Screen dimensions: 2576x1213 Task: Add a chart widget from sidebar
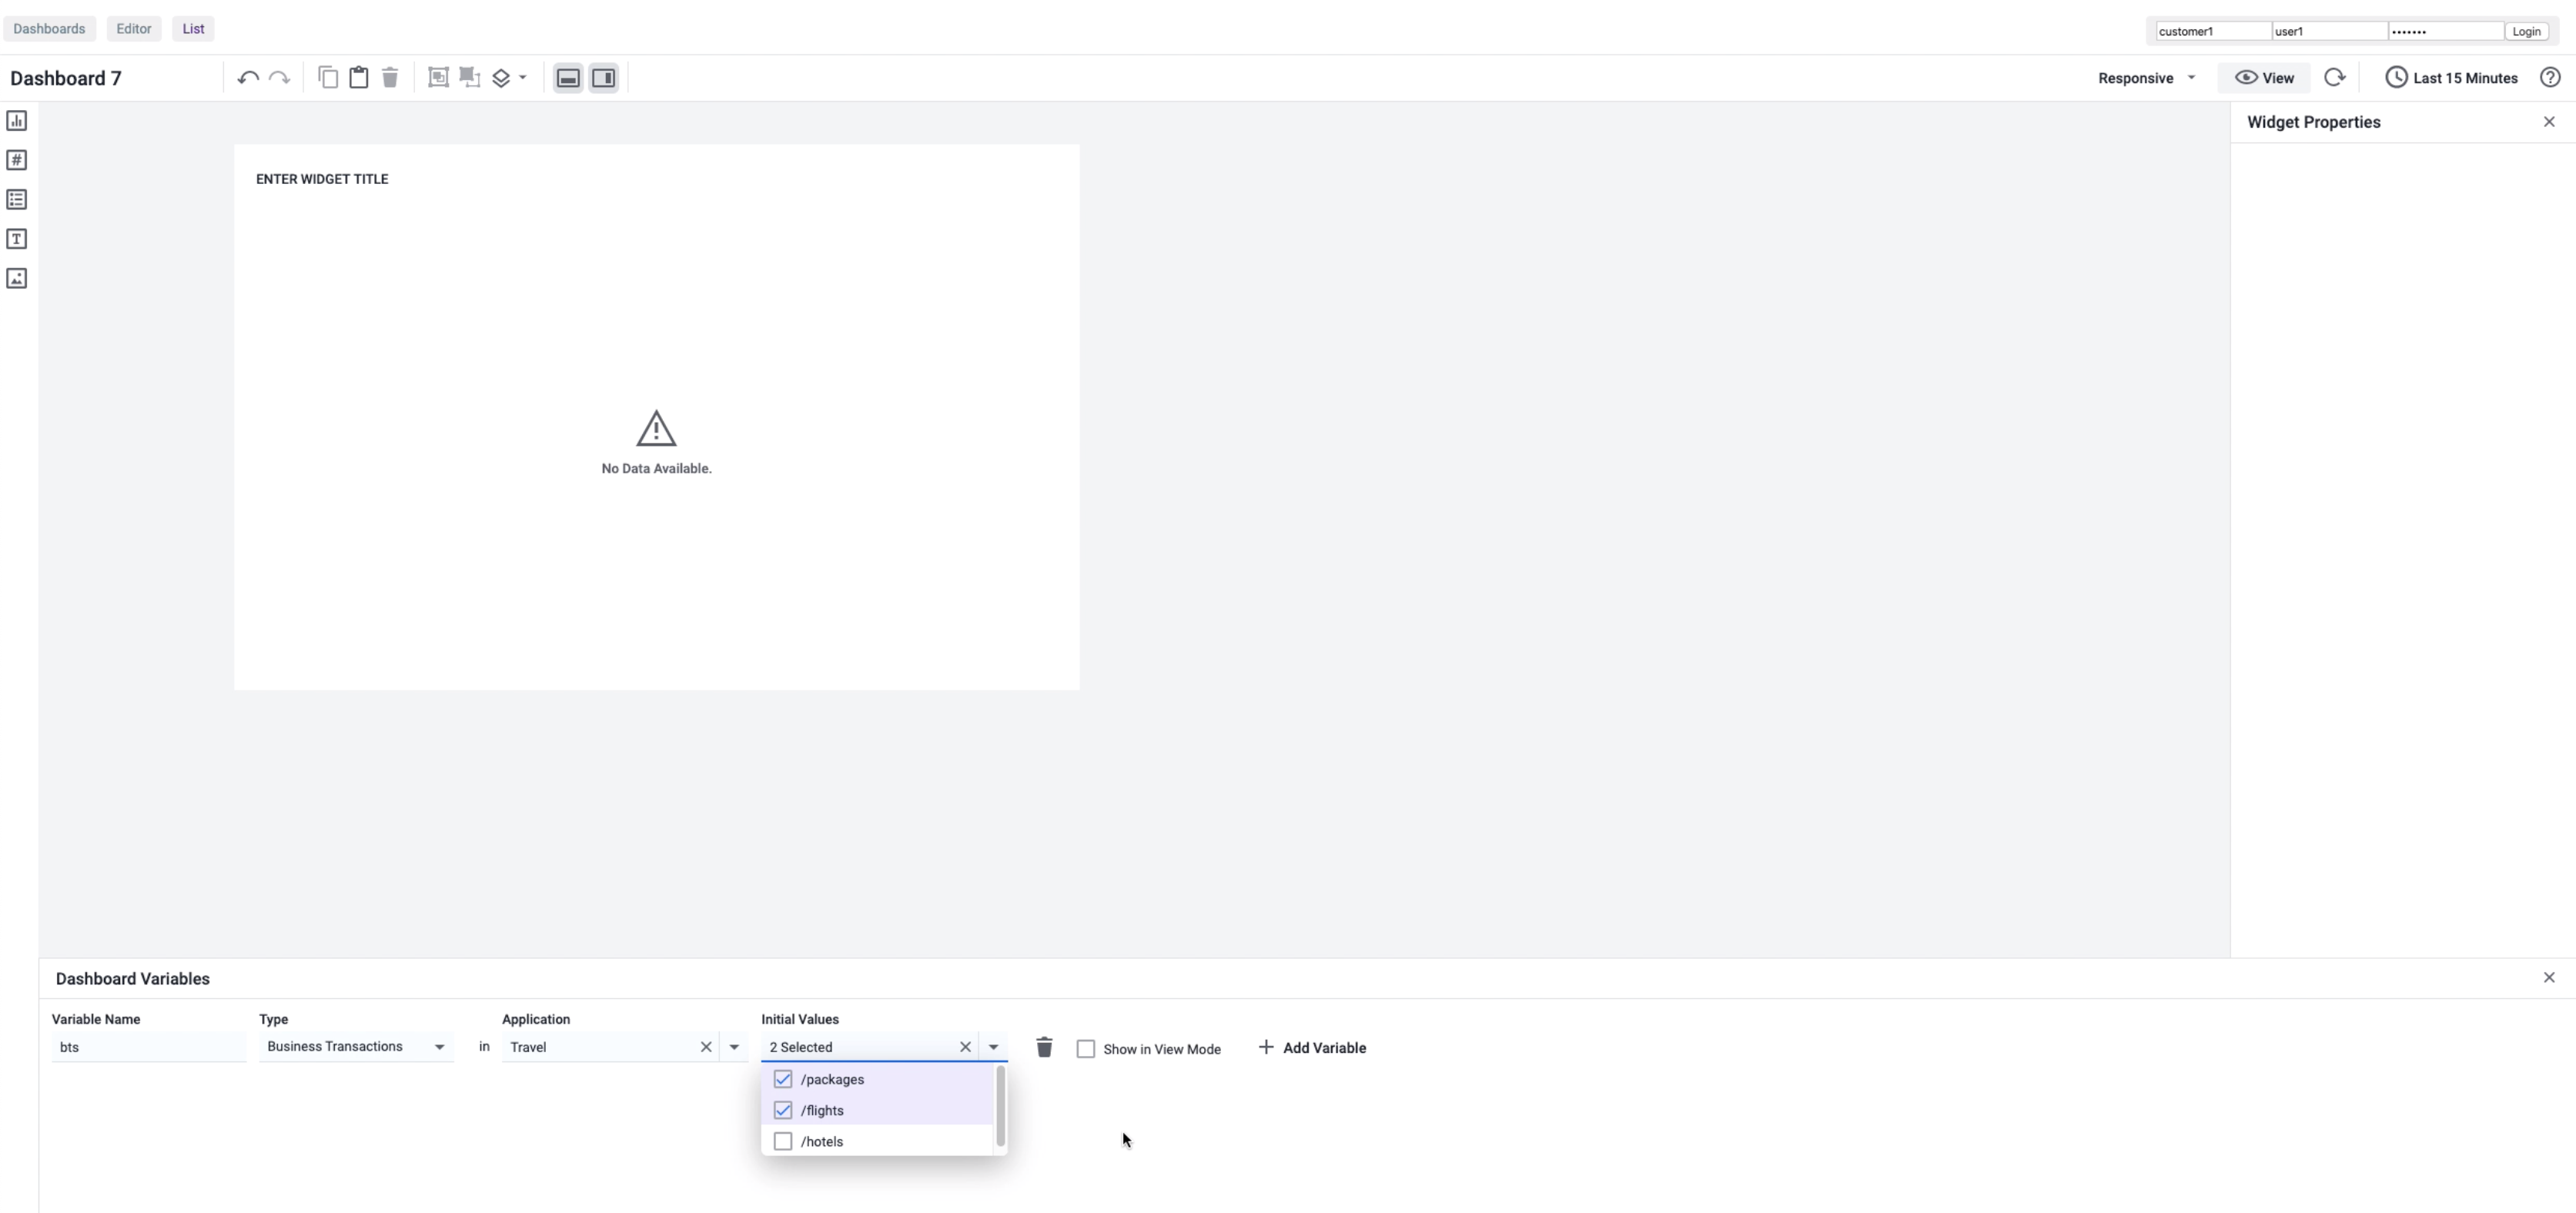17,121
